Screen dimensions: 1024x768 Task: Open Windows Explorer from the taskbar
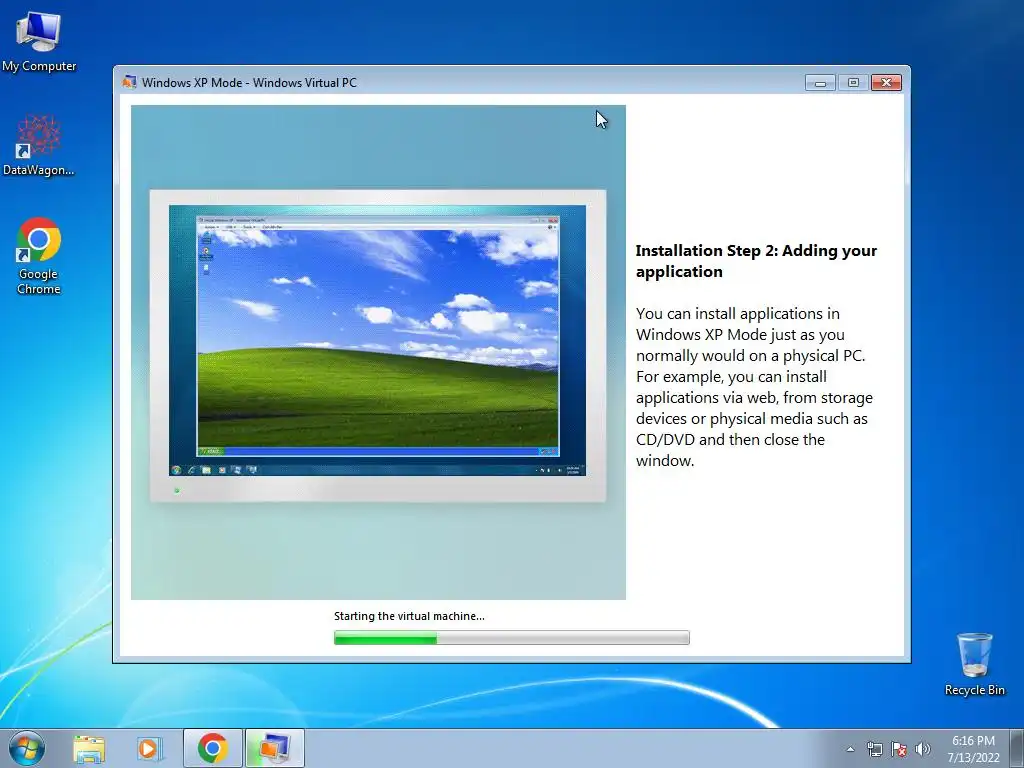click(89, 749)
